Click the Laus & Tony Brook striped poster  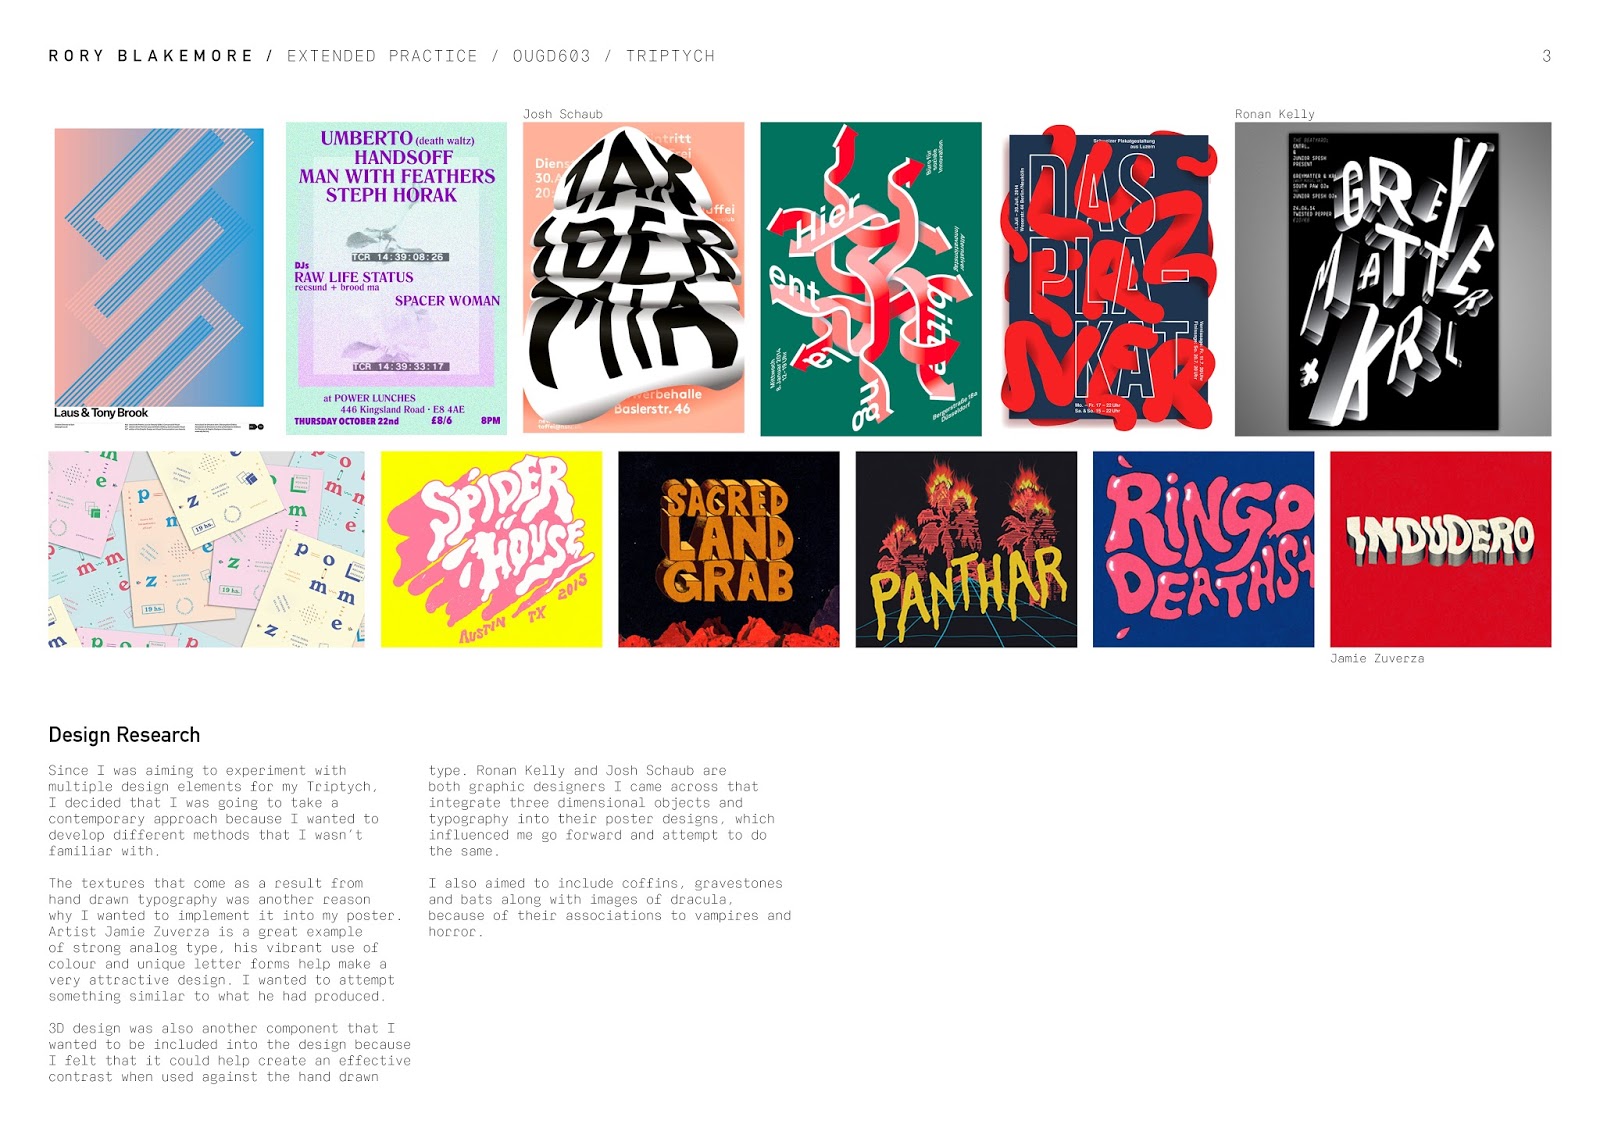pos(158,279)
